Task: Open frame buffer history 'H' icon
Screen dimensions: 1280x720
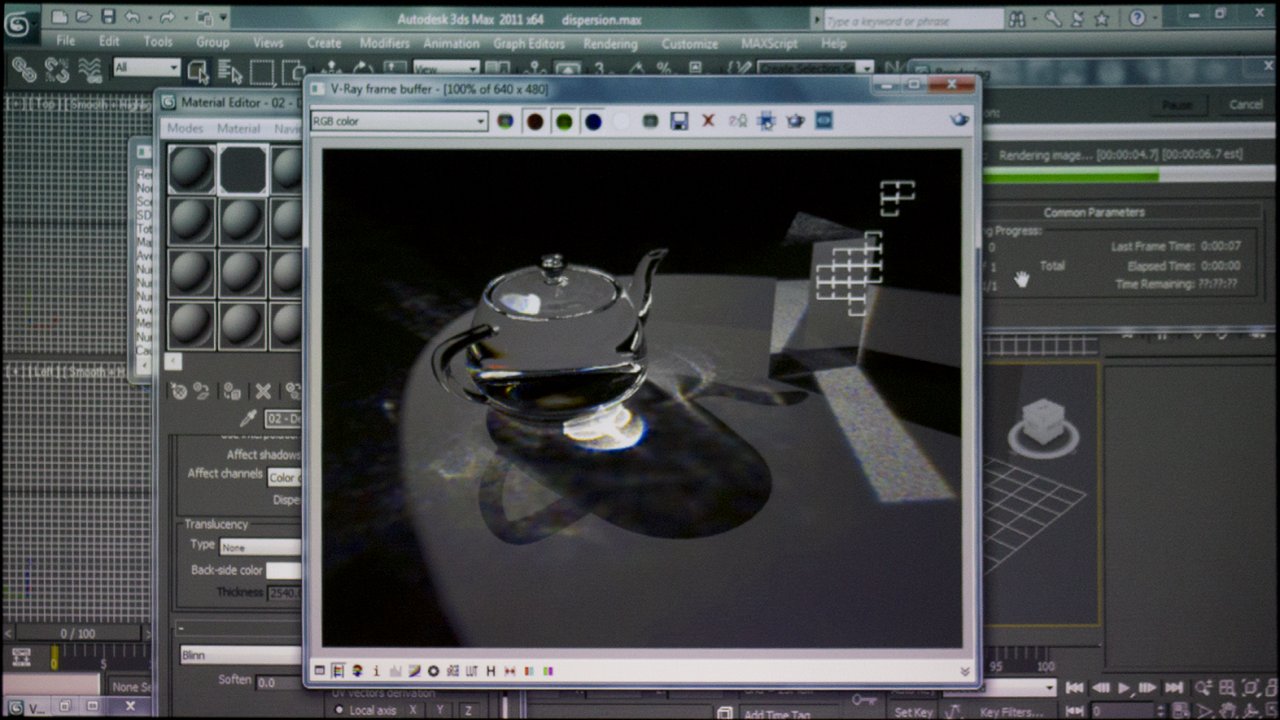Action: [x=491, y=671]
